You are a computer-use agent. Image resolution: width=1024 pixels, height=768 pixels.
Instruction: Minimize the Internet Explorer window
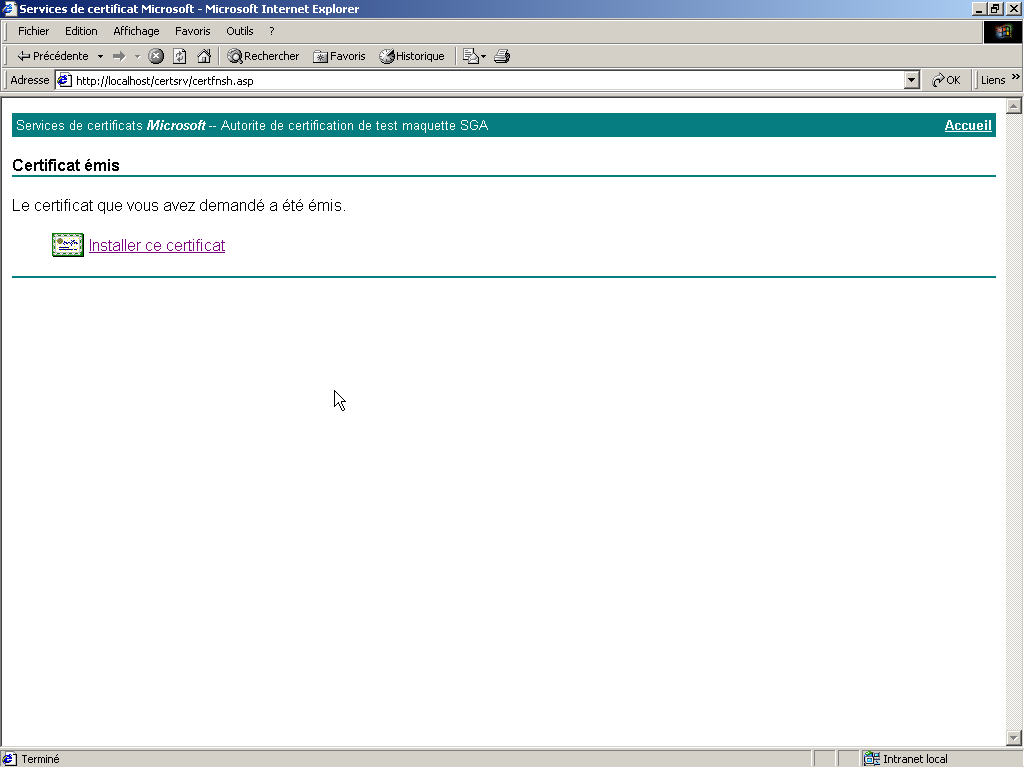979,9
